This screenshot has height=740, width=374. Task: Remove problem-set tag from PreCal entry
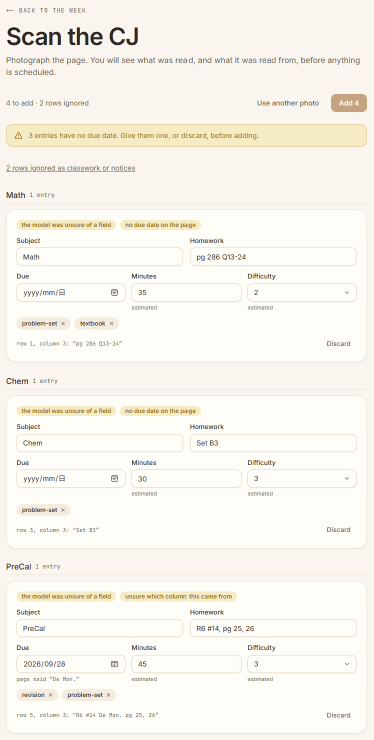coord(108,695)
